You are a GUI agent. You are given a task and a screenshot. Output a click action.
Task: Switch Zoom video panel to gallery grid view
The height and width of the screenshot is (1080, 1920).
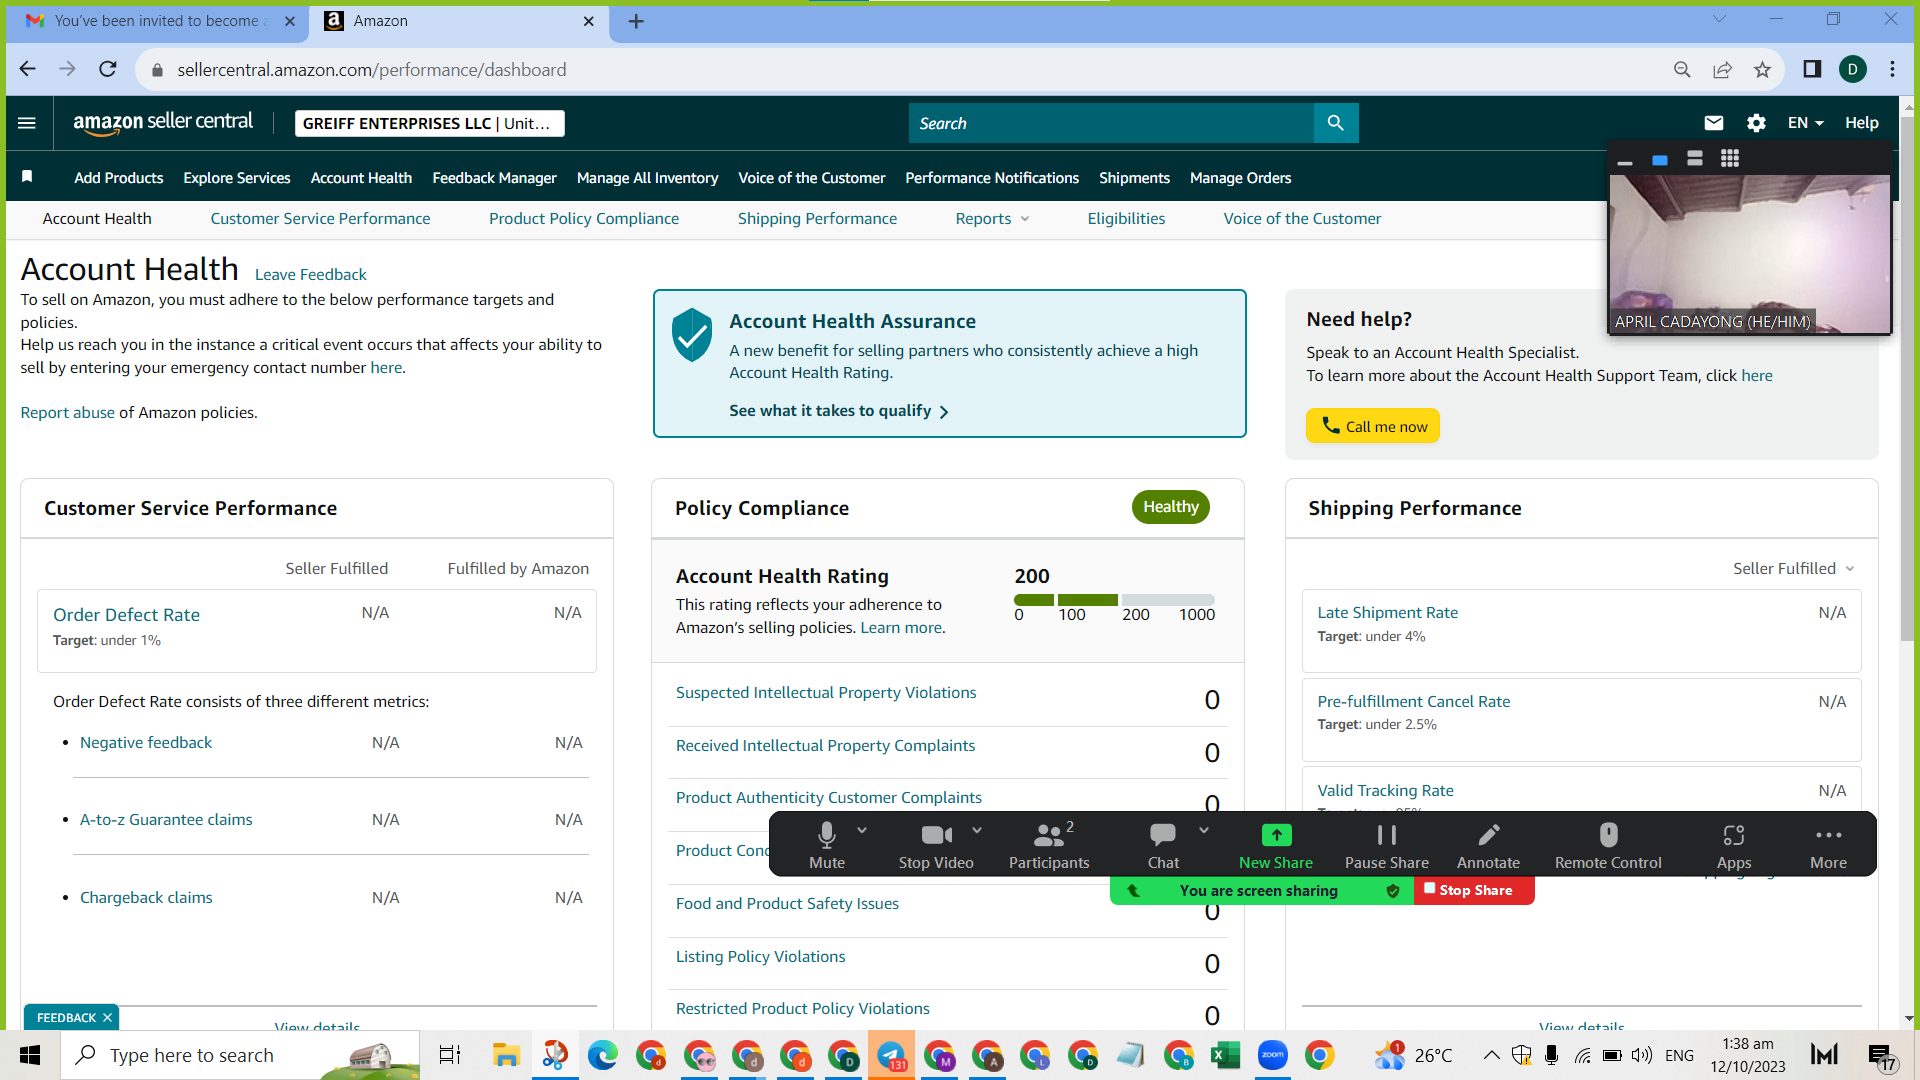point(1730,158)
